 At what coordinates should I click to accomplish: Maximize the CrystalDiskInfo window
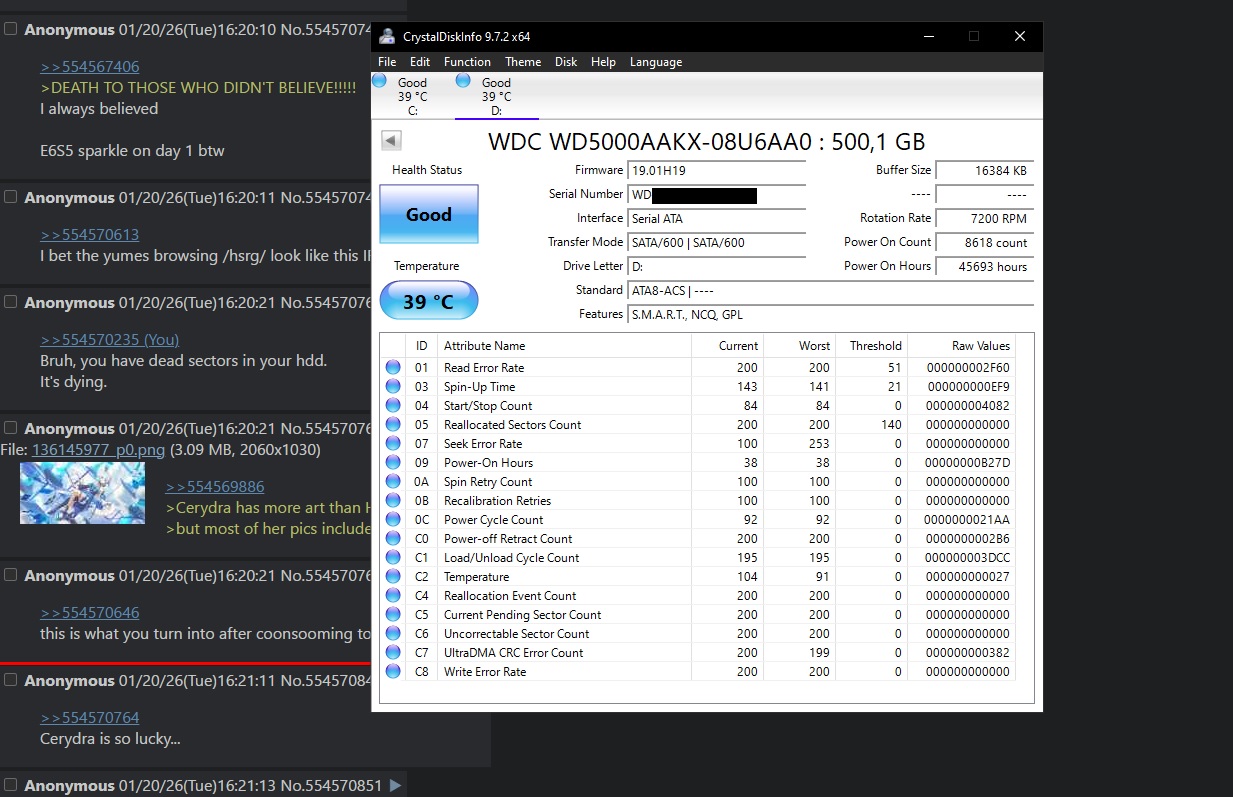click(x=974, y=37)
